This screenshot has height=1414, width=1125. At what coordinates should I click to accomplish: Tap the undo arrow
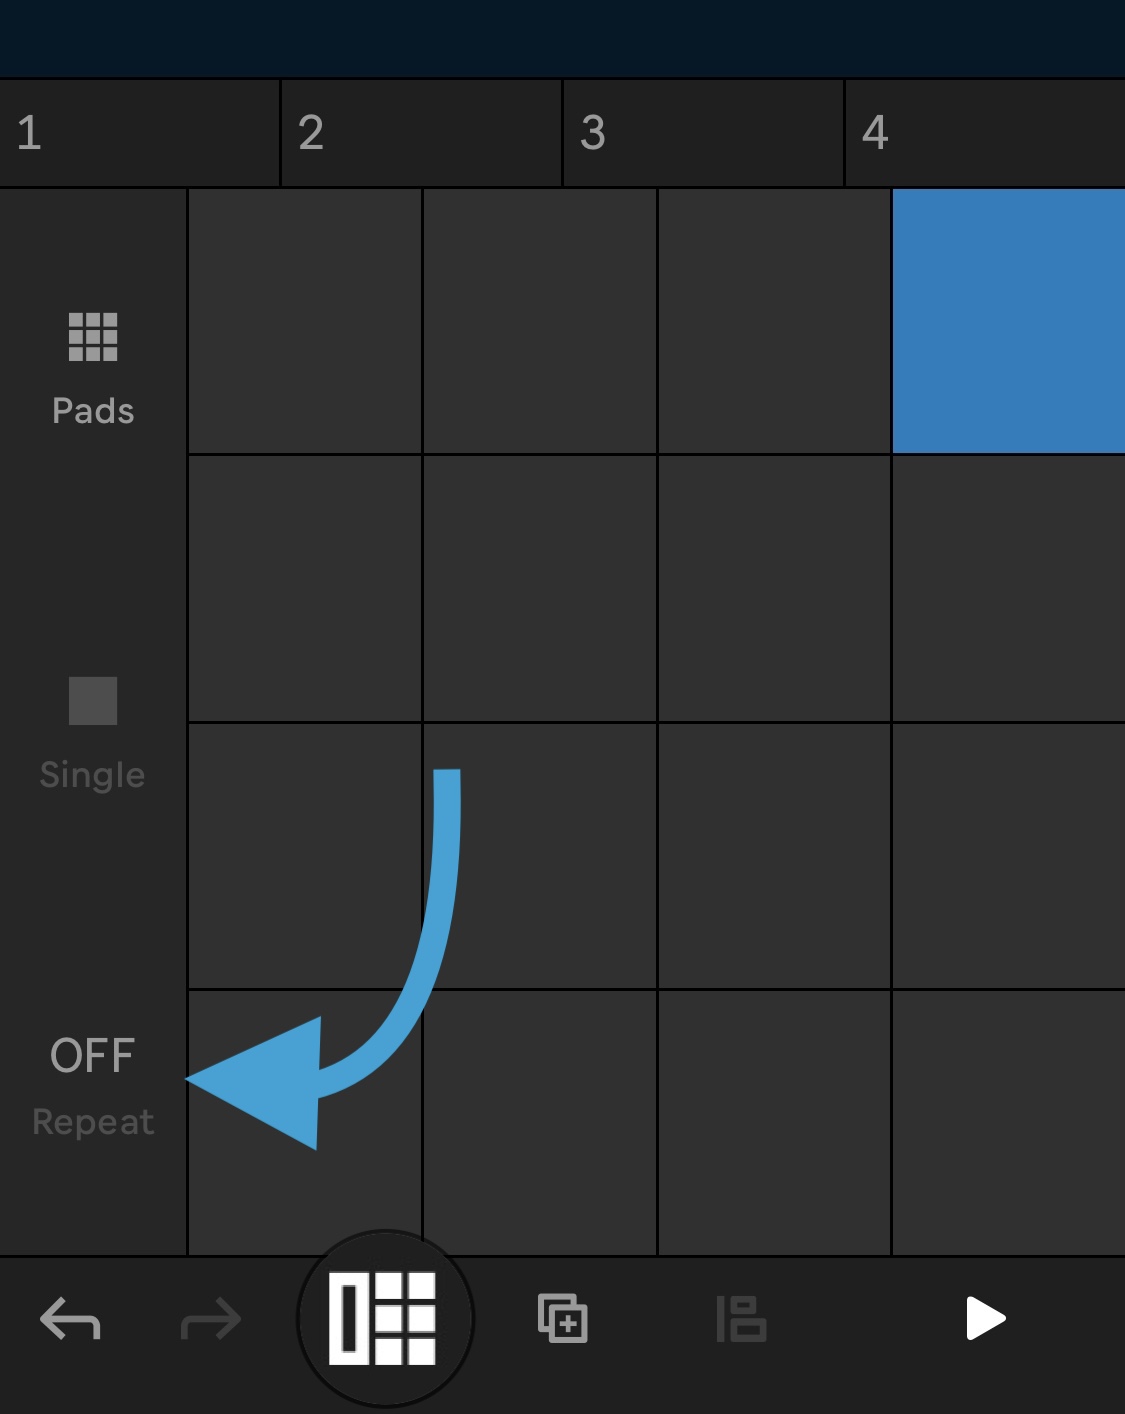(70, 1319)
